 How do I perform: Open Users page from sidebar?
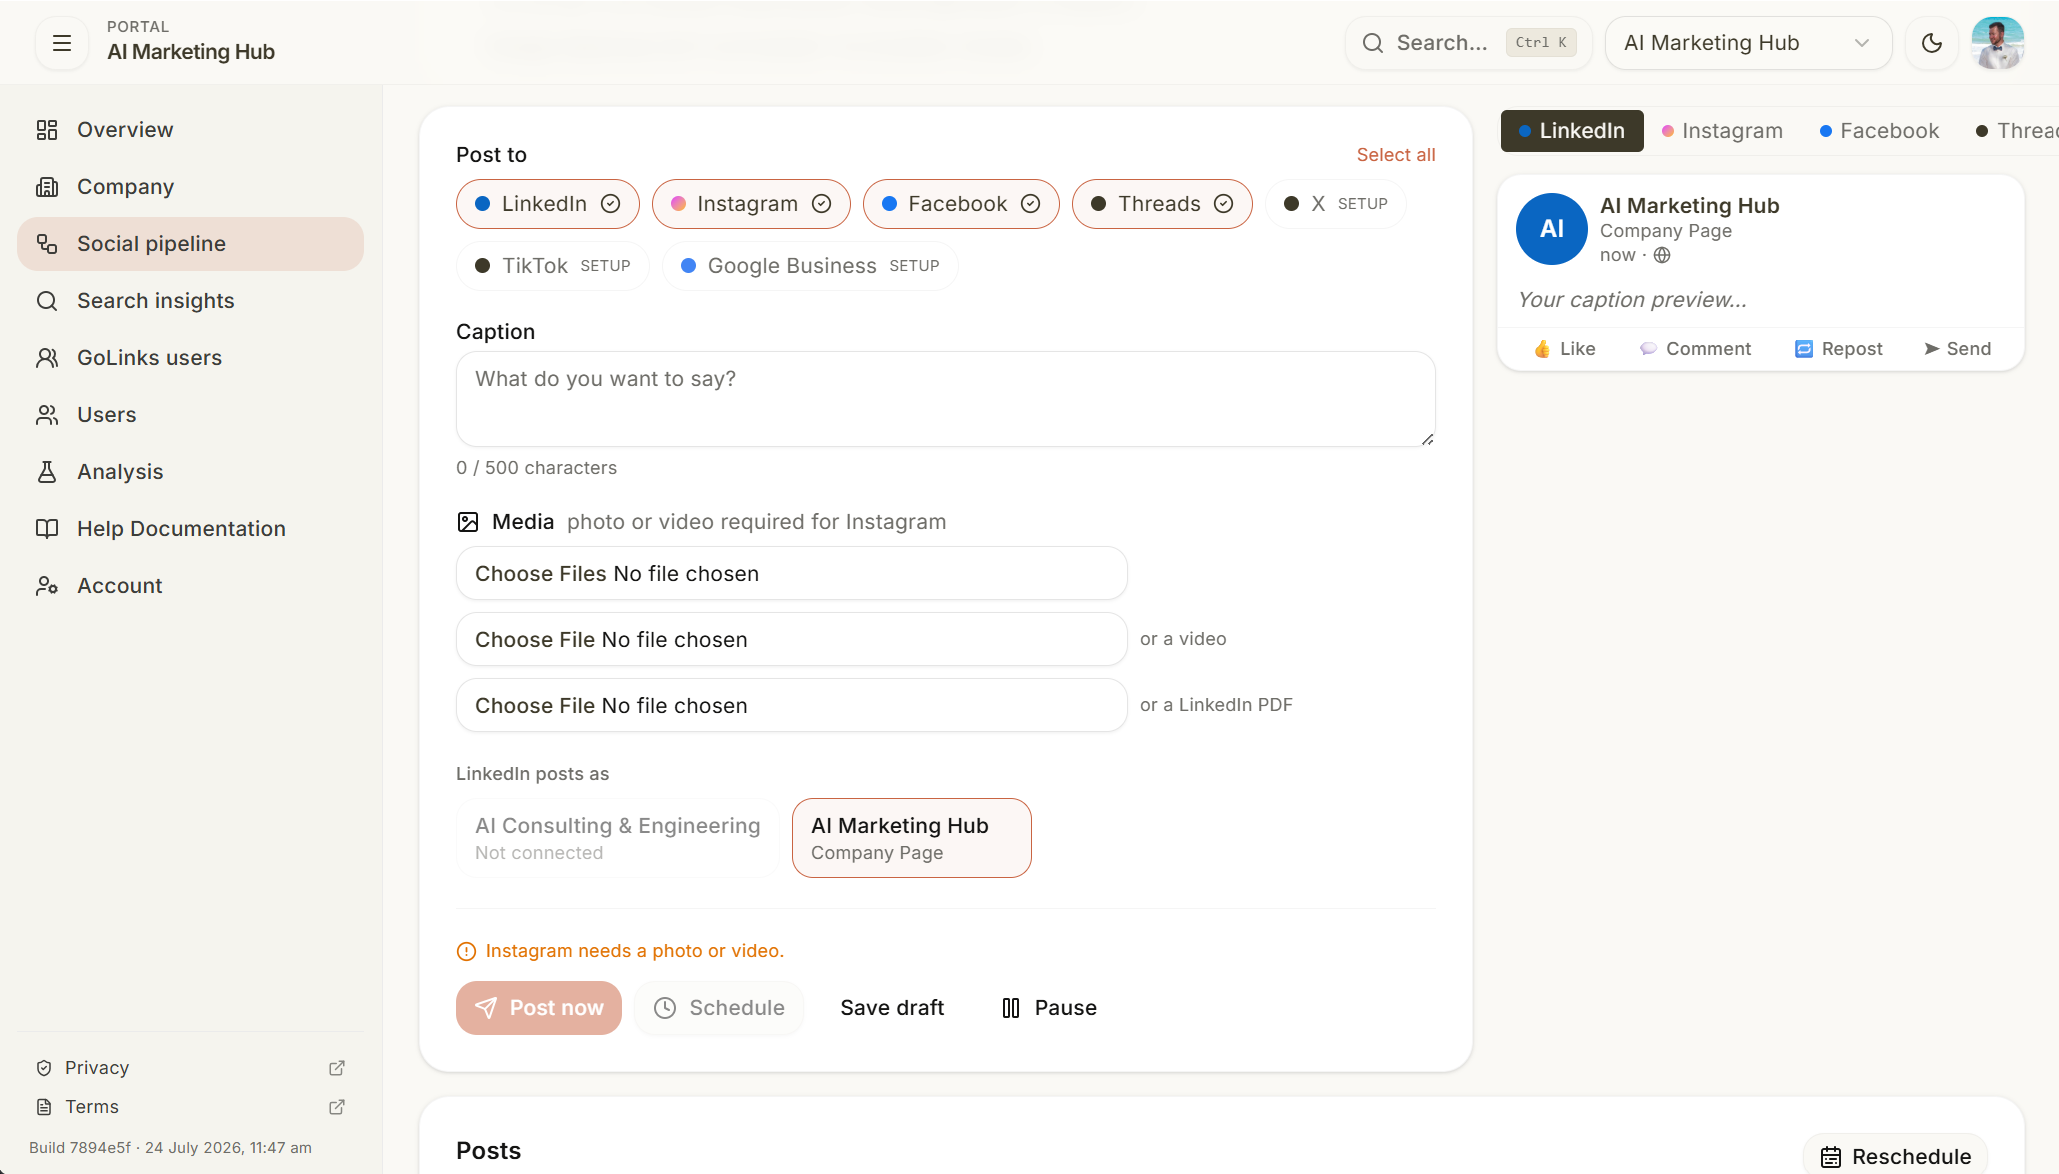[x=190, y=415]
